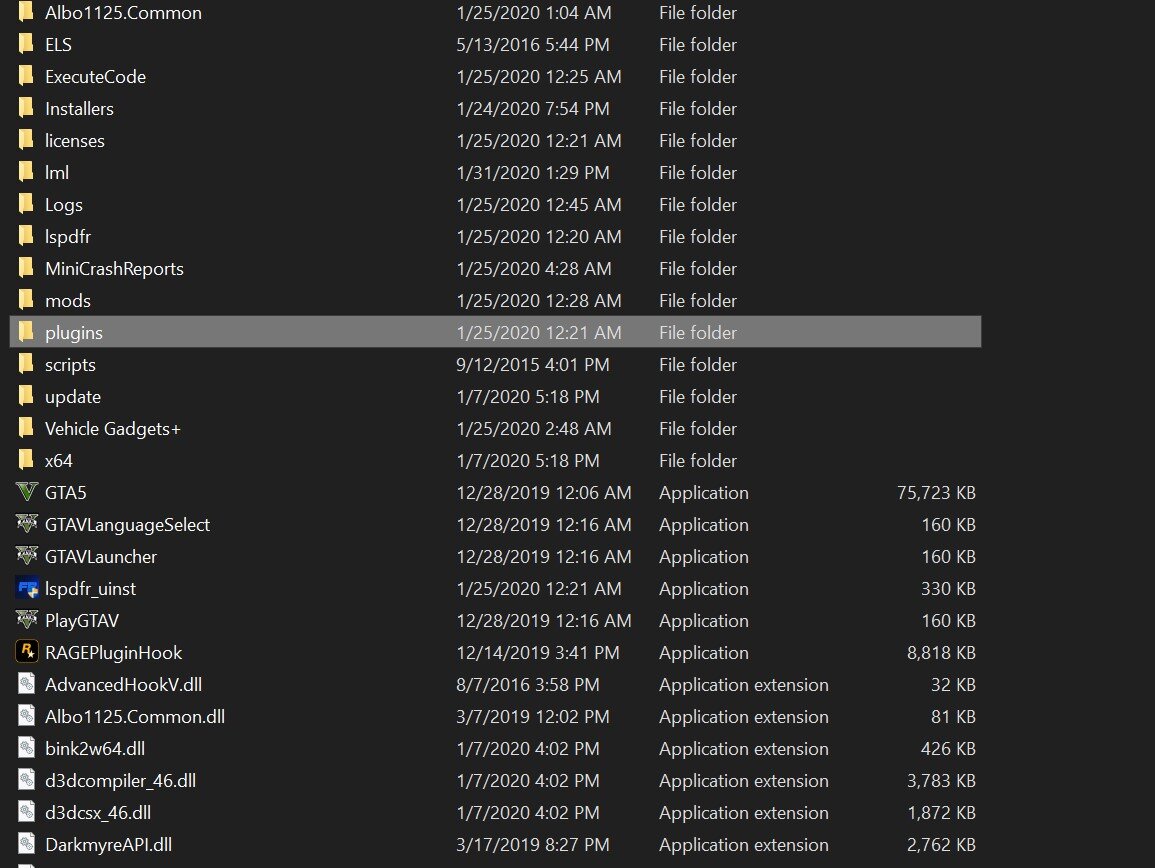Viewport: 1155px width, 868px height.
Task: Click the PlayGTAV file name
Action: click(82, 621)
